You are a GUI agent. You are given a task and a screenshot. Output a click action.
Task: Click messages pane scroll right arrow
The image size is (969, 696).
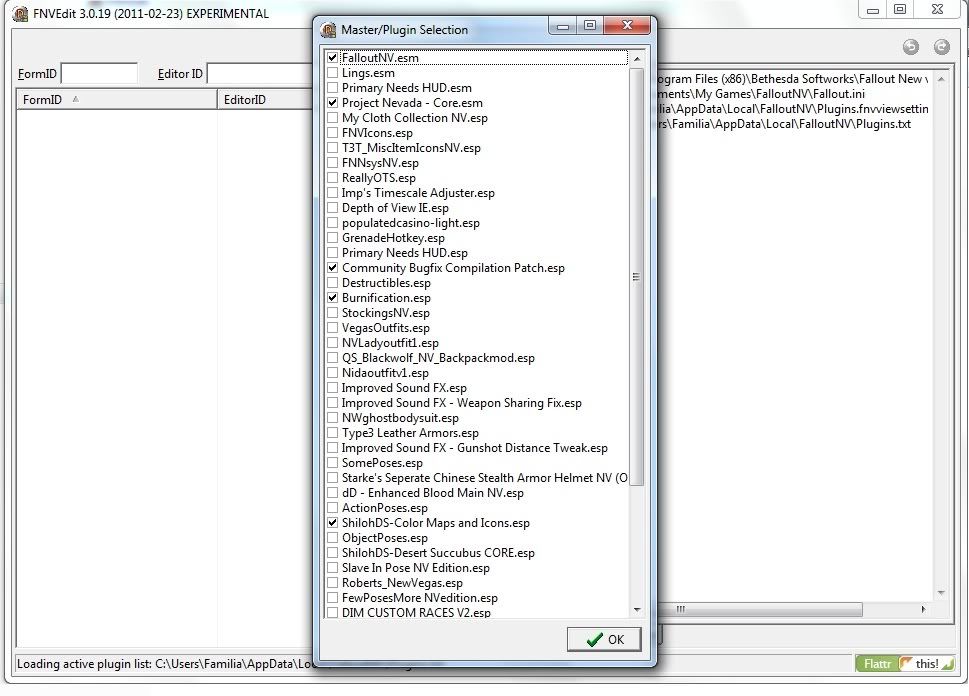(x=923, y=609)
